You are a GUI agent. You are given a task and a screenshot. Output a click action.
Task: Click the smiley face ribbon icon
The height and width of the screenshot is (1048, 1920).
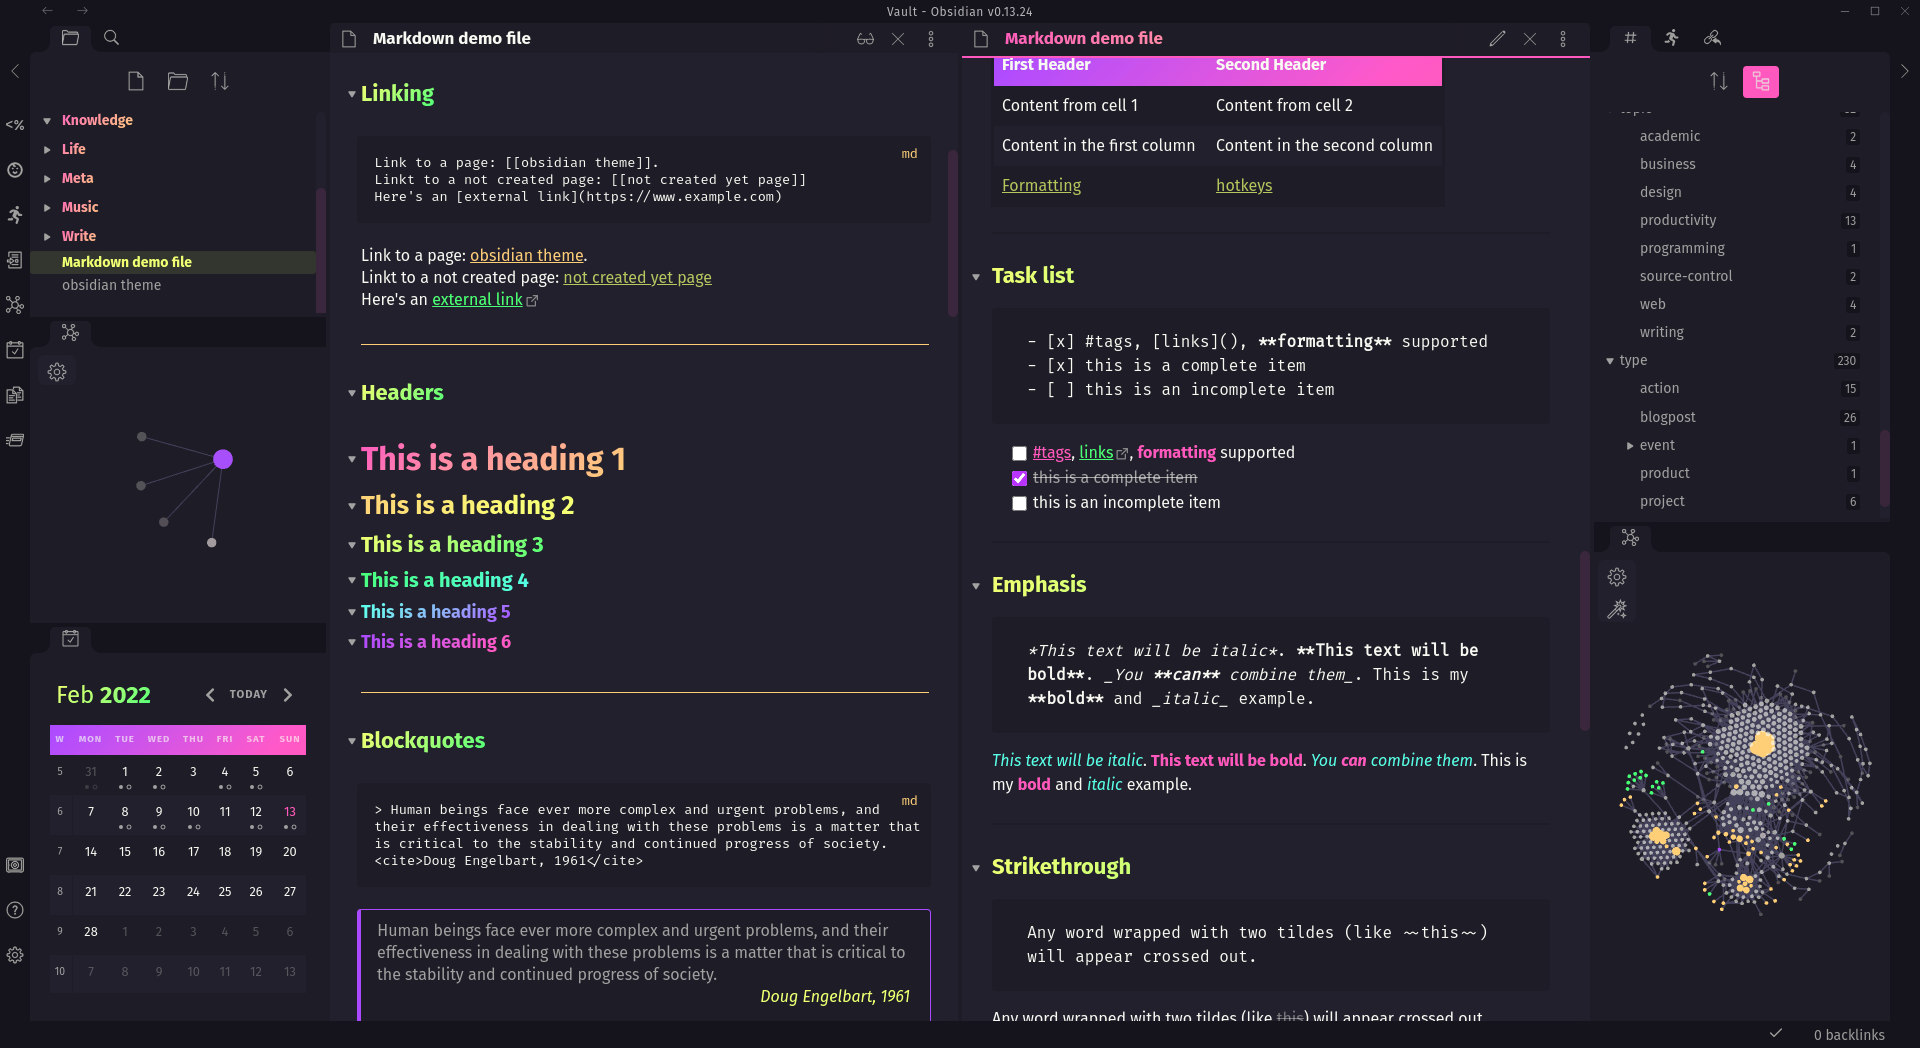coord(15,170)
